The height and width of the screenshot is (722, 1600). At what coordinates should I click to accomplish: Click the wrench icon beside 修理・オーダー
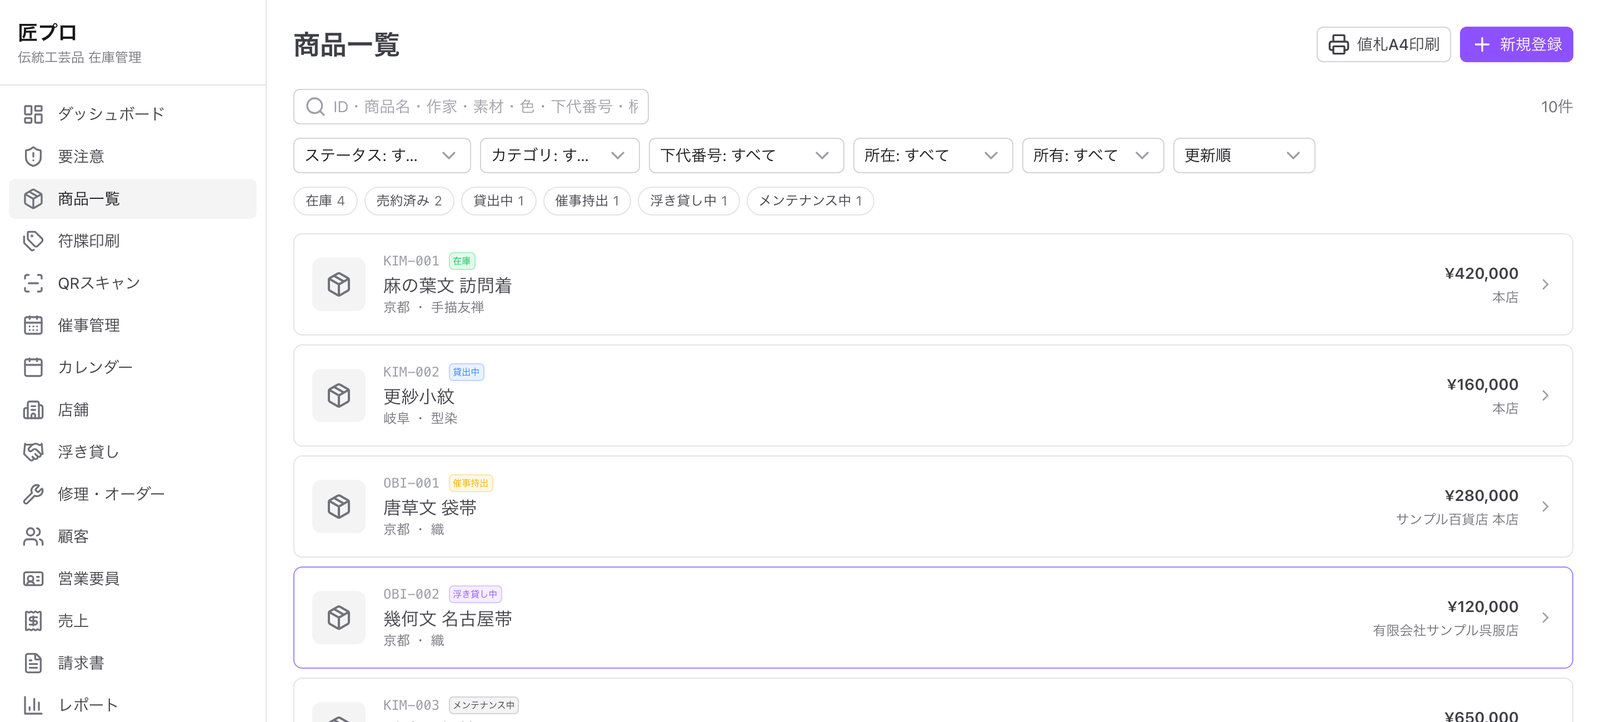pyautogui.click(x=33, y=494)
